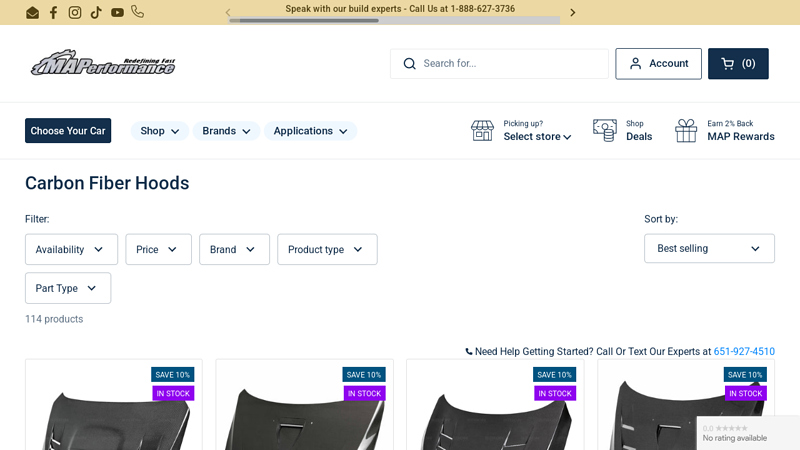The height and width of the screenshot is (450, 800).
Task: Open the Brand filter dropdown
Action: (234, 250)
